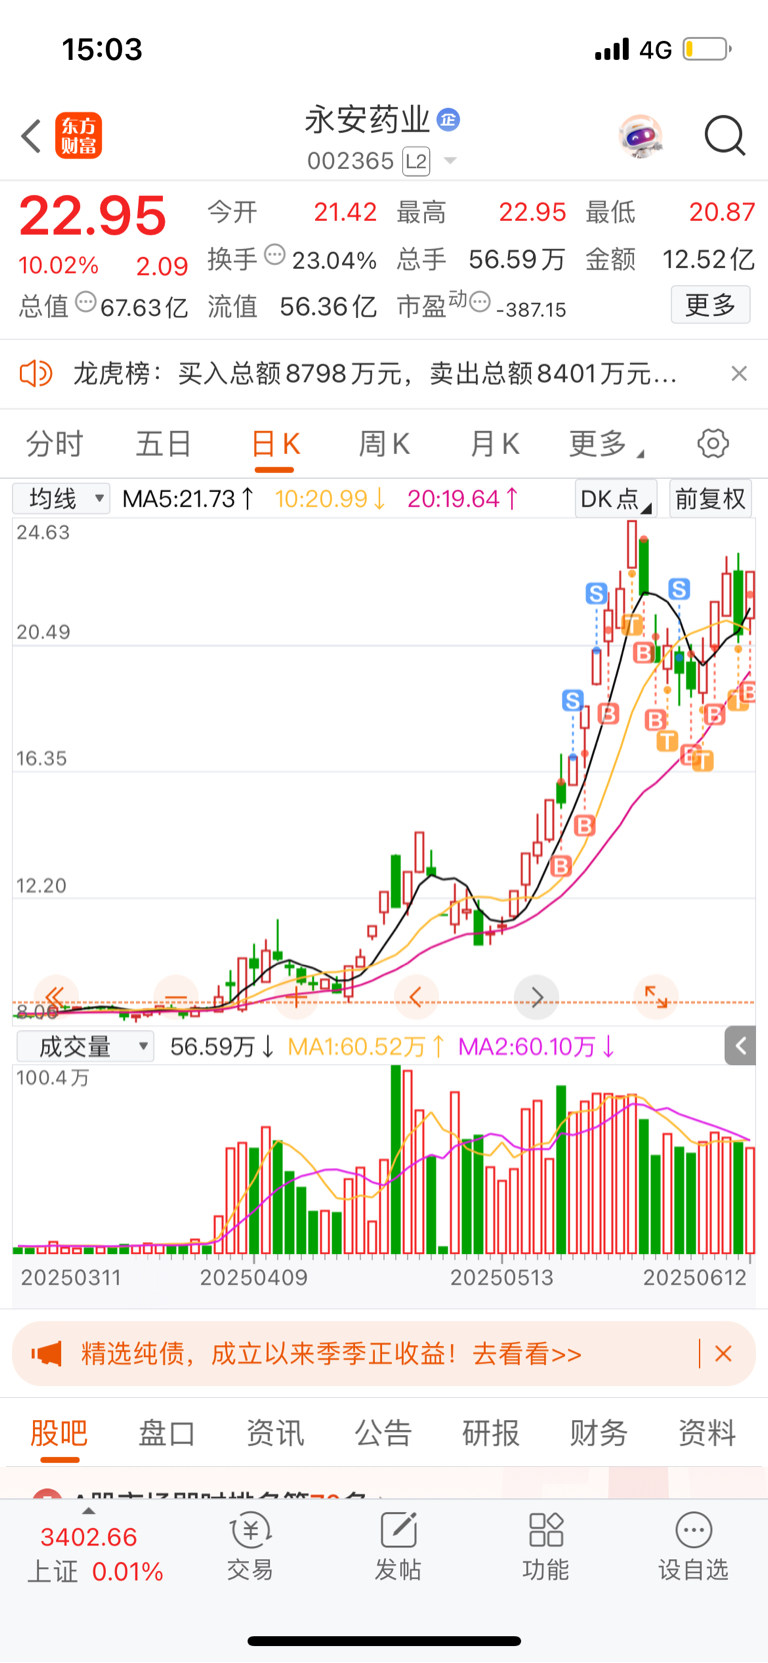The height and width of the screenshot is (1663, 768).
Task: Switch to 分时 chart tab
Action: (54, 444)
